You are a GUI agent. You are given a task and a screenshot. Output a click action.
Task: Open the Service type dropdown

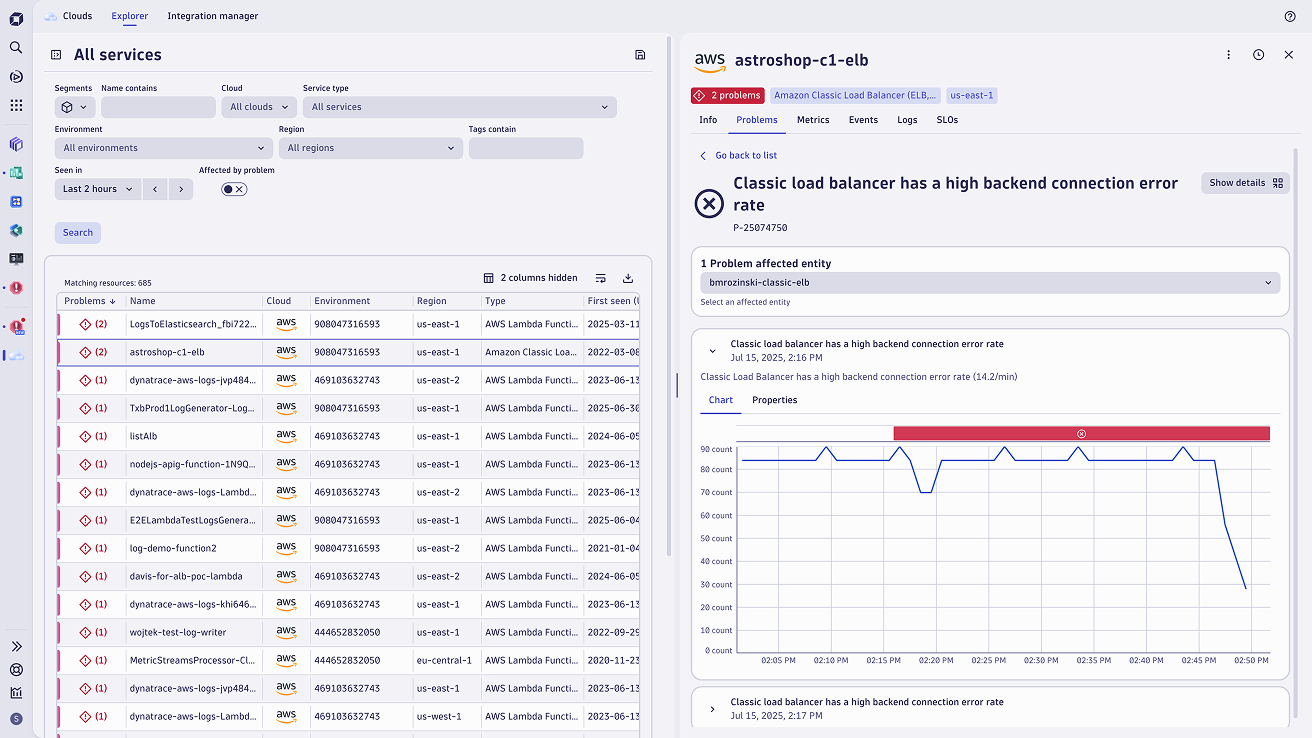pos(459,107)
